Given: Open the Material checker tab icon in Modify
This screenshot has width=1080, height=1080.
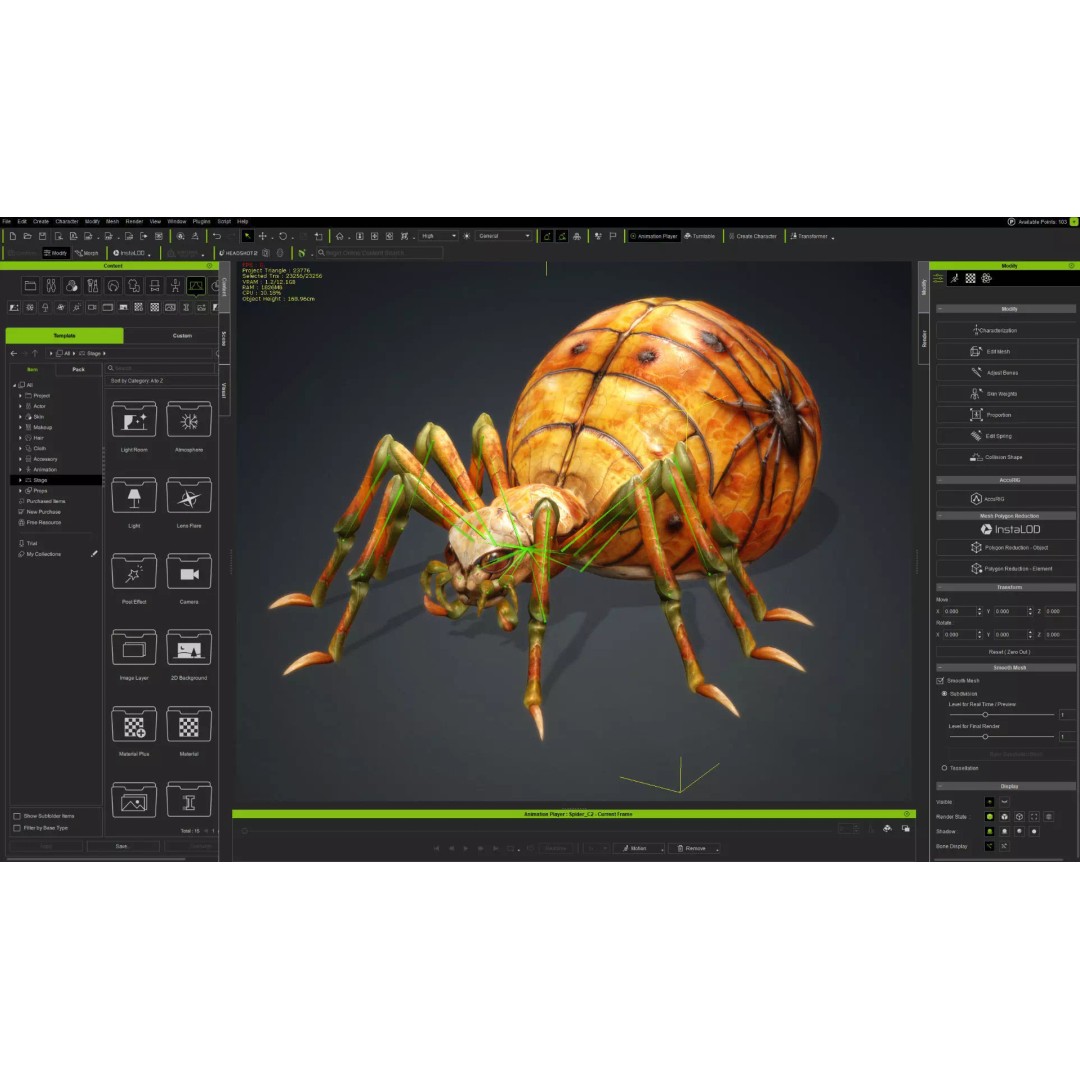Looking at the screenshot, I should point(970,278).
